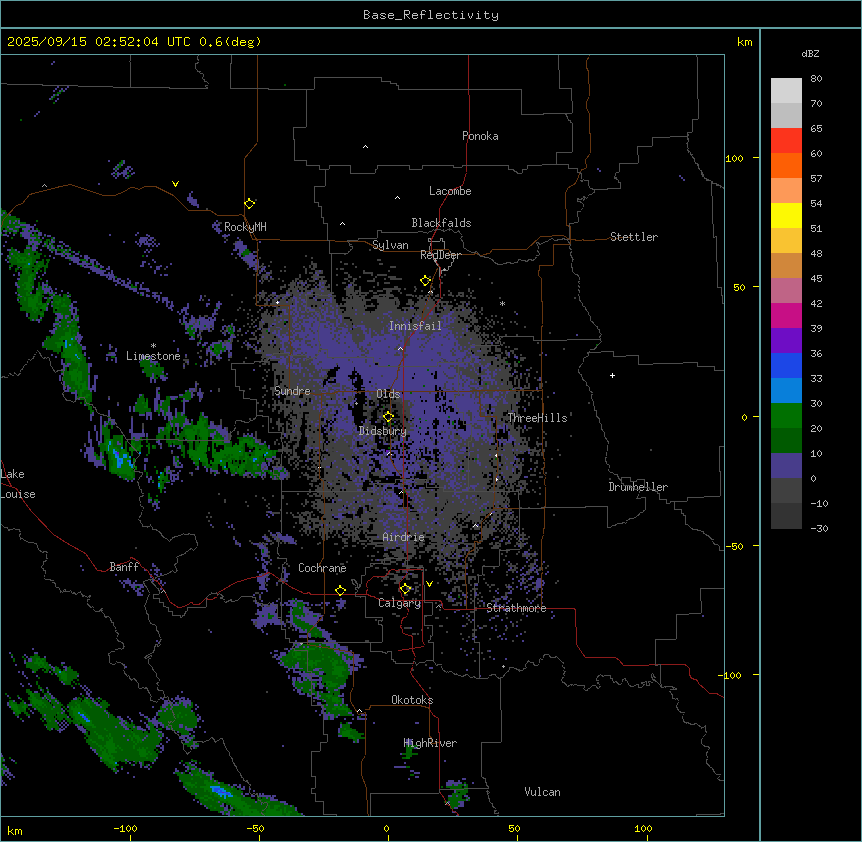Click the Okotoks town label
Image resolution: width=862 pixels, height=842 pixels.
tap(412, 700)
